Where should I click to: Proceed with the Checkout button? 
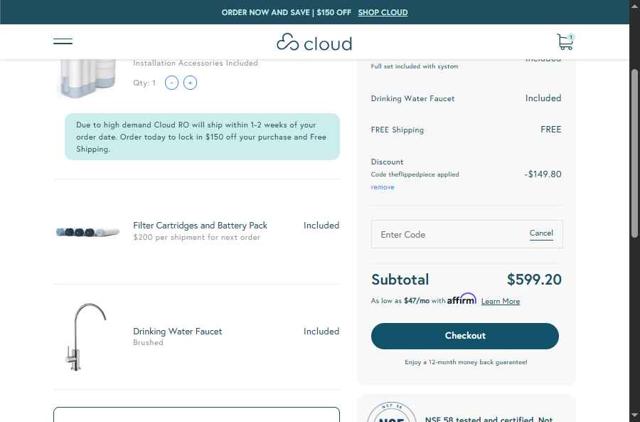[x=465, y=336]
